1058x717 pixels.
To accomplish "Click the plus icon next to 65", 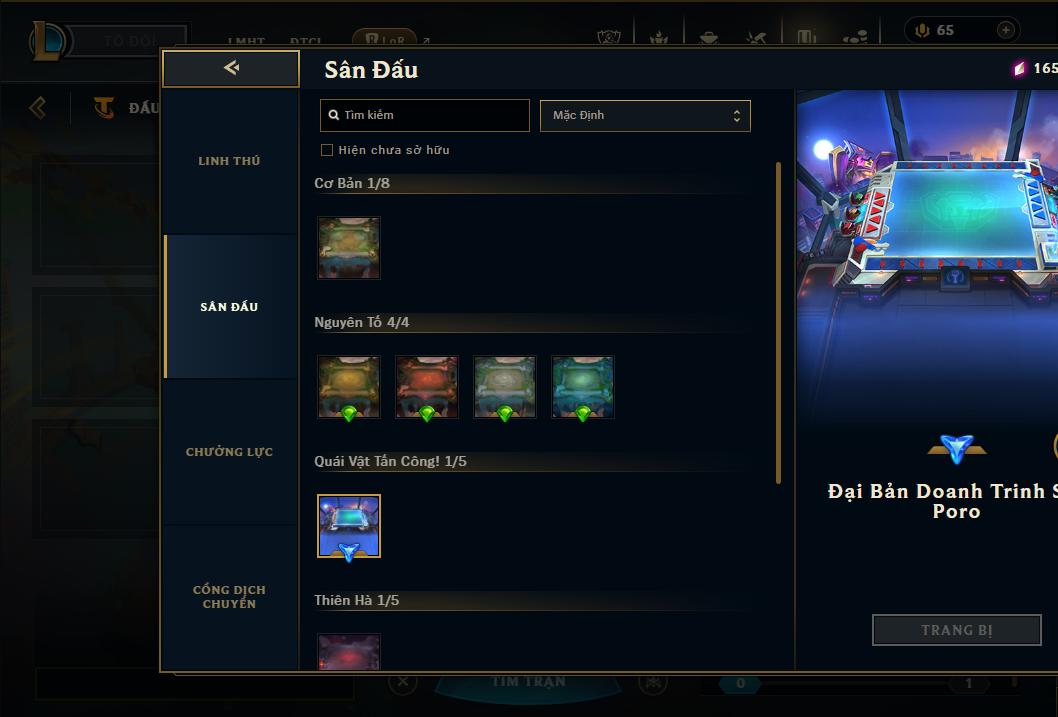I will [x=1005, y=30].
